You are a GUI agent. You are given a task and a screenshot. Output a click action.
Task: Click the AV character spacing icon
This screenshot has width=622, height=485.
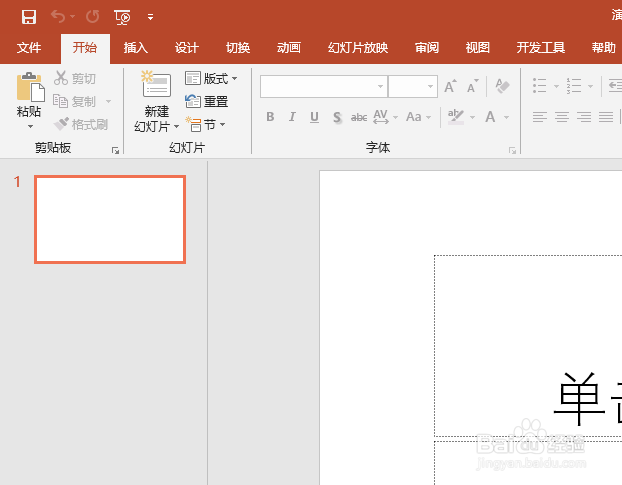click(x=381, y=117)
